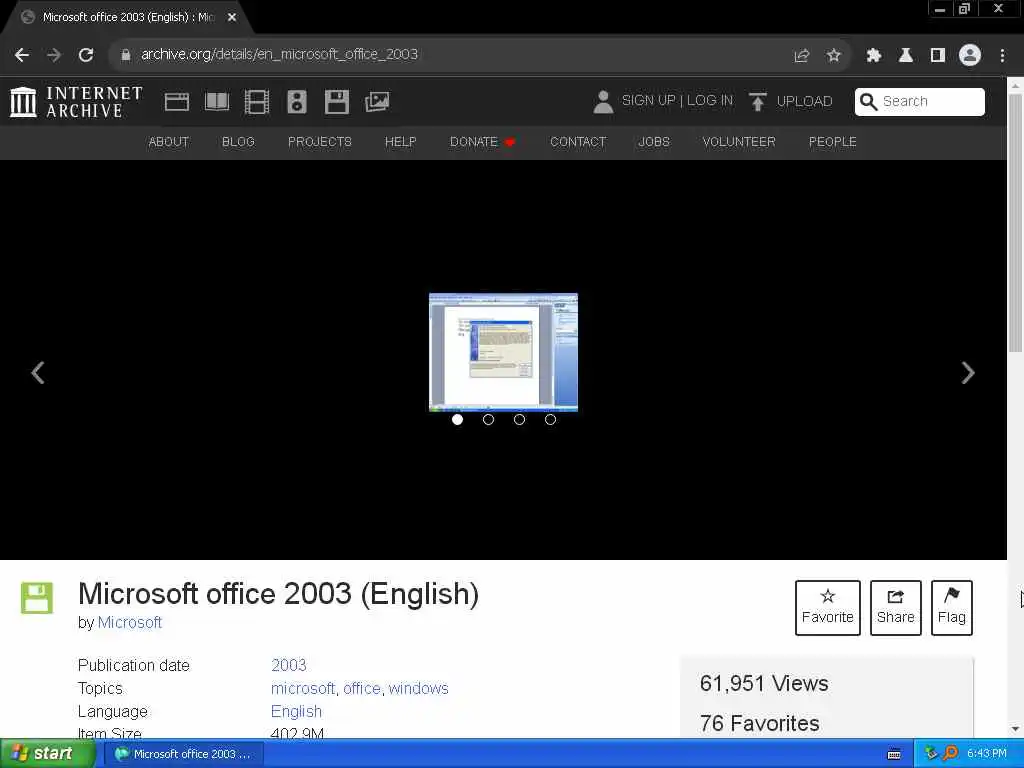The image size is (1024, 768).
Task: Open the PEOPLE menu item
Action: [x=833, y=142]
